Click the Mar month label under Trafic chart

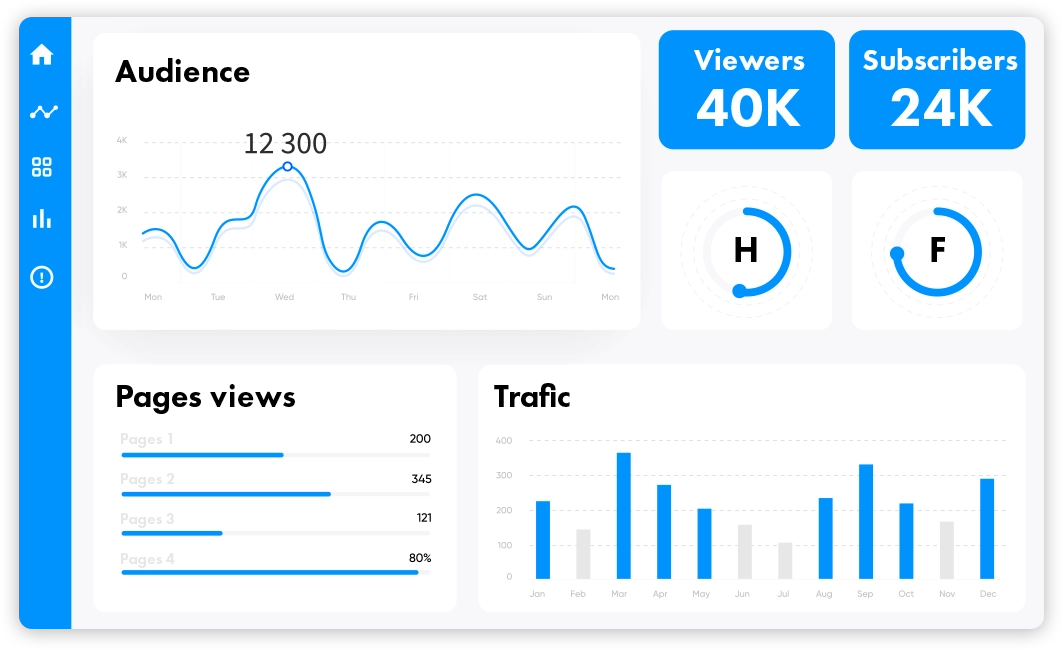point(619,594)
